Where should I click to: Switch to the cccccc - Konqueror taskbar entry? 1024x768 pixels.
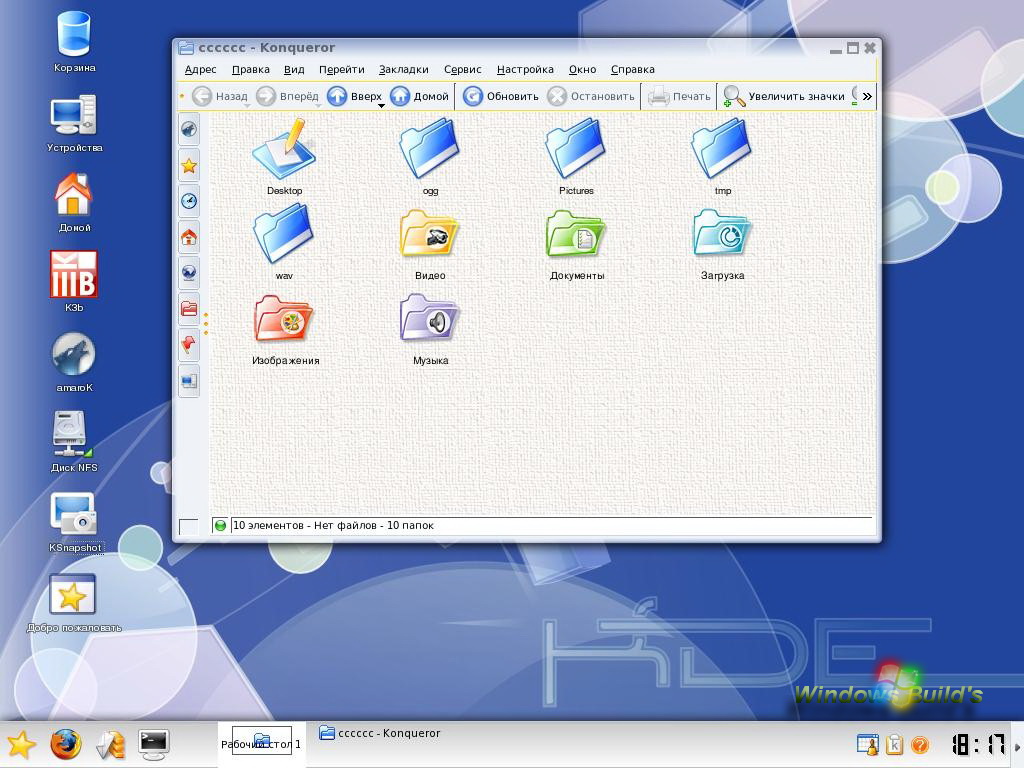379,733
